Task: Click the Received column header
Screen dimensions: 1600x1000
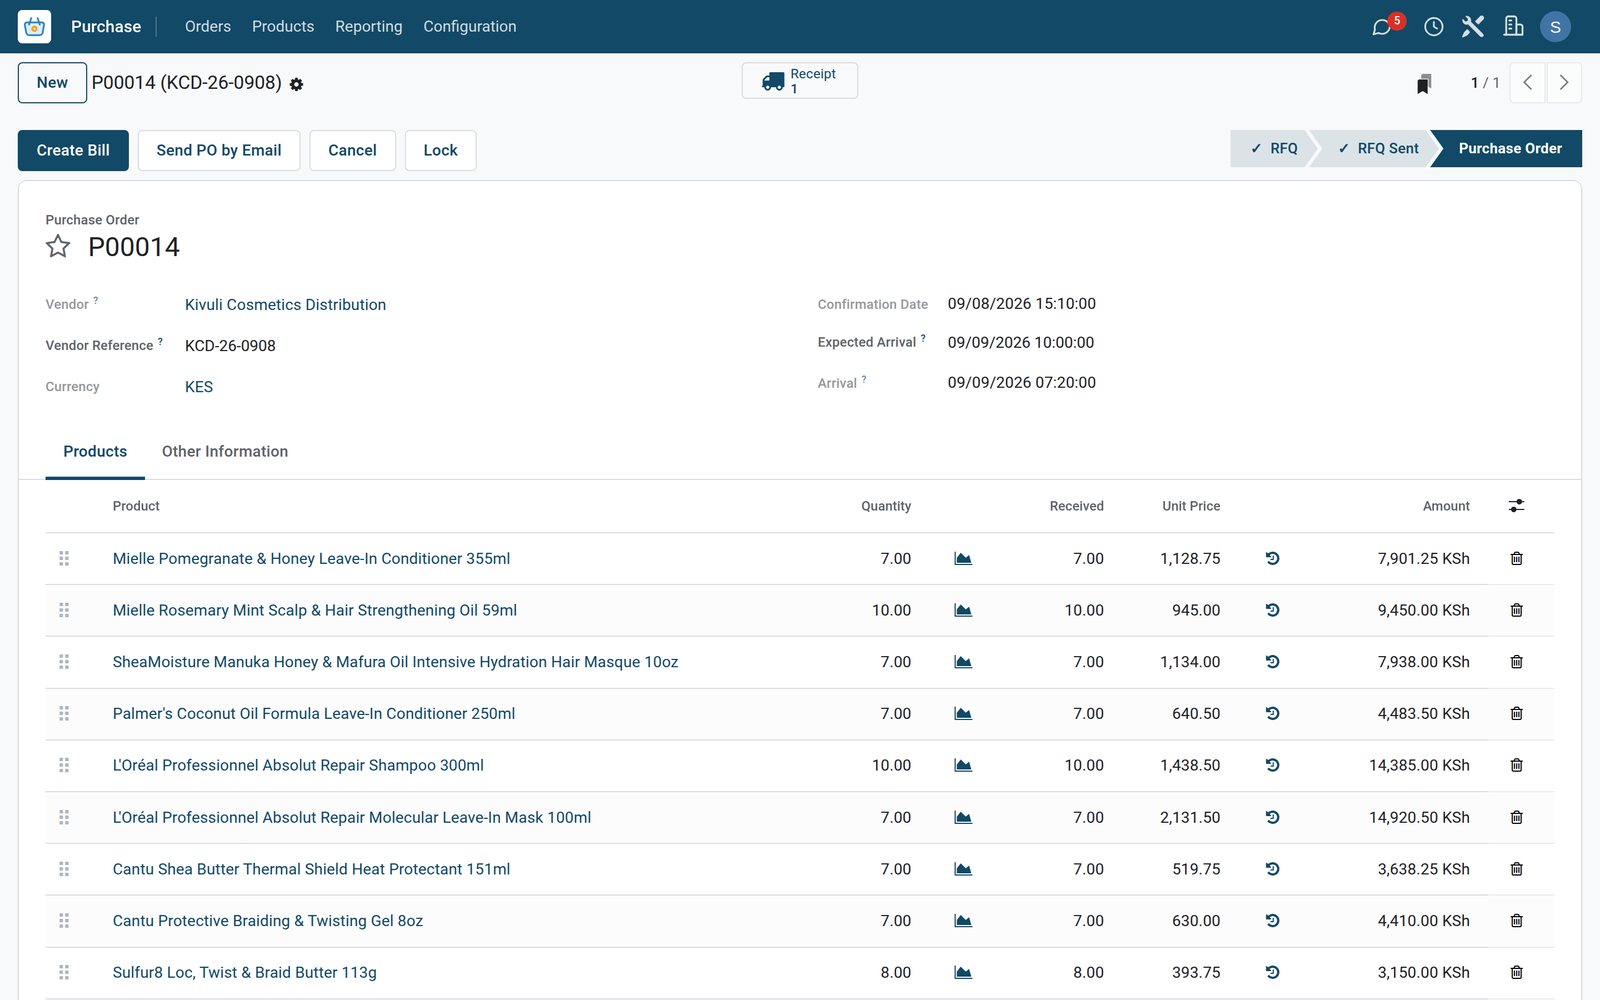Action: coord(1077,506)
